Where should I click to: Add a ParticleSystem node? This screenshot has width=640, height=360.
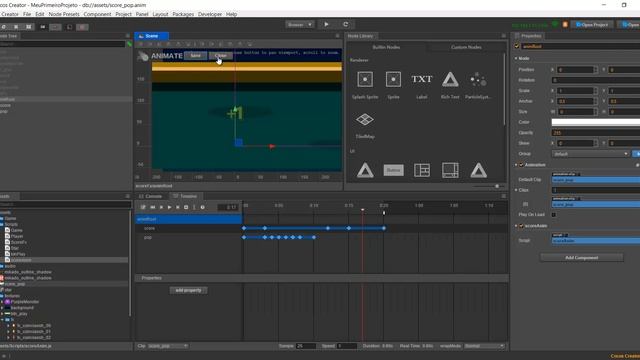point(478,79)
